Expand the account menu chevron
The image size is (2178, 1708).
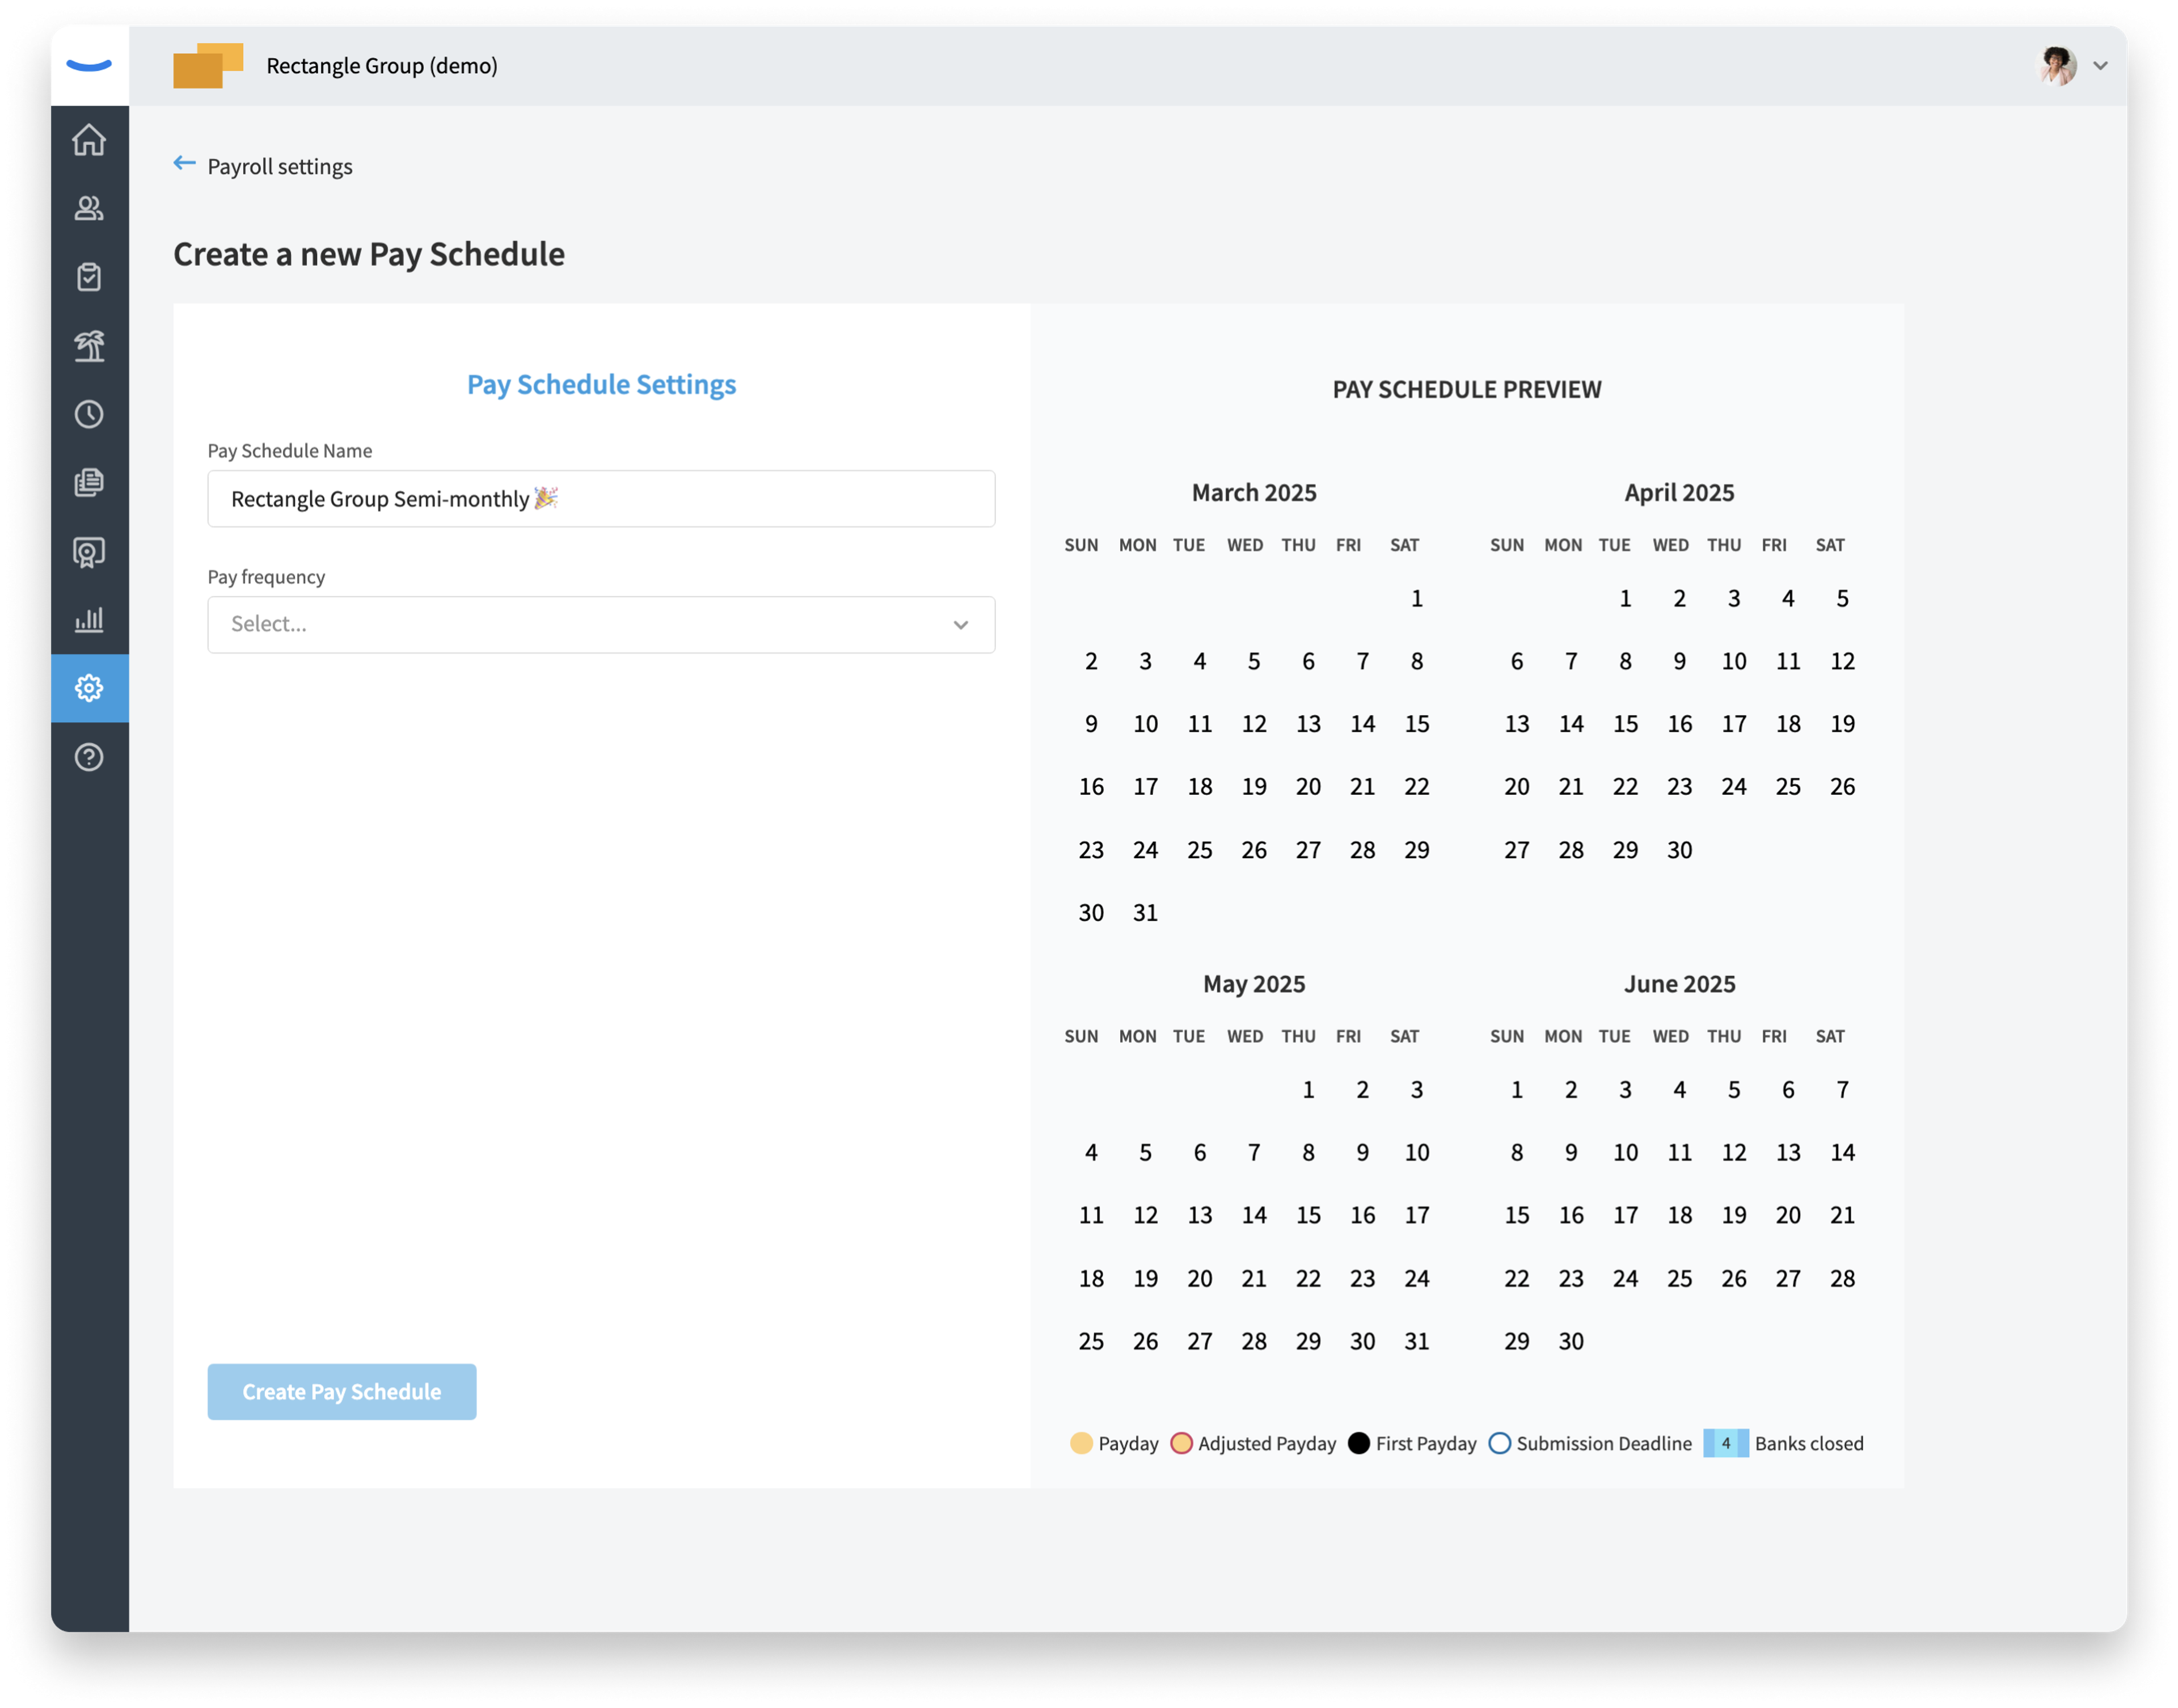pos(2101,66)
